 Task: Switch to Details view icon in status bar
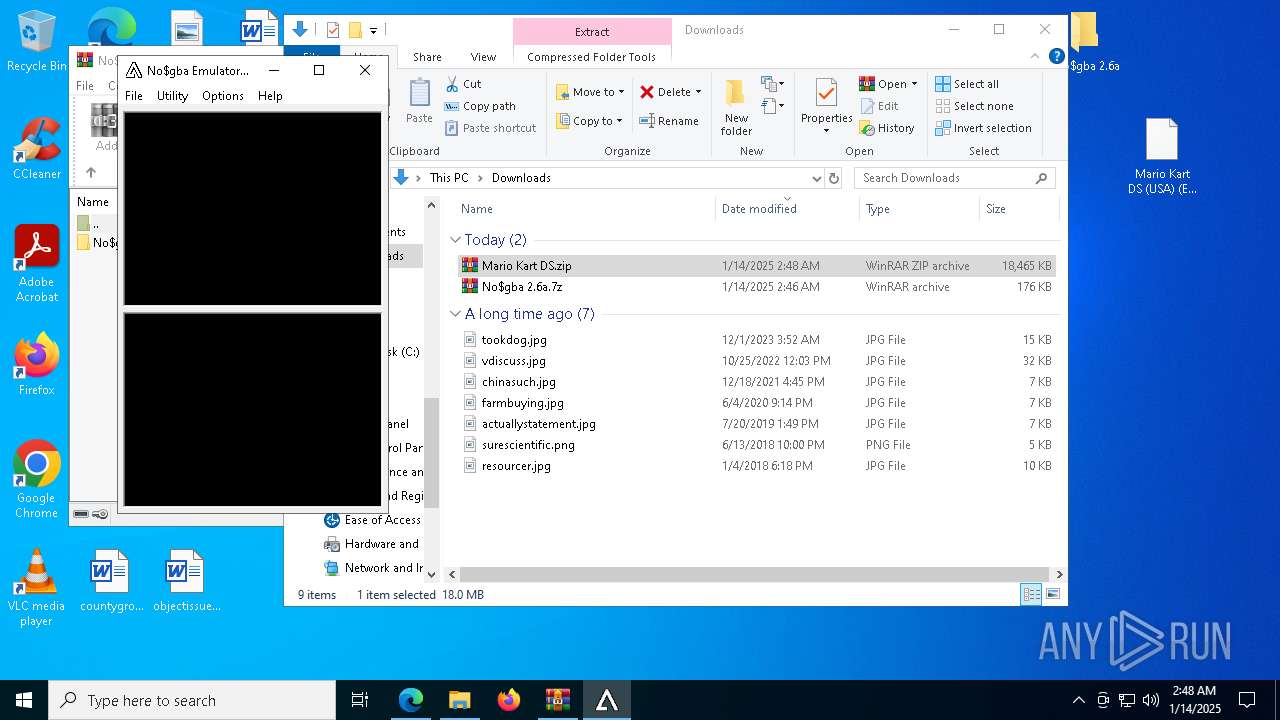pos(1031,595)
